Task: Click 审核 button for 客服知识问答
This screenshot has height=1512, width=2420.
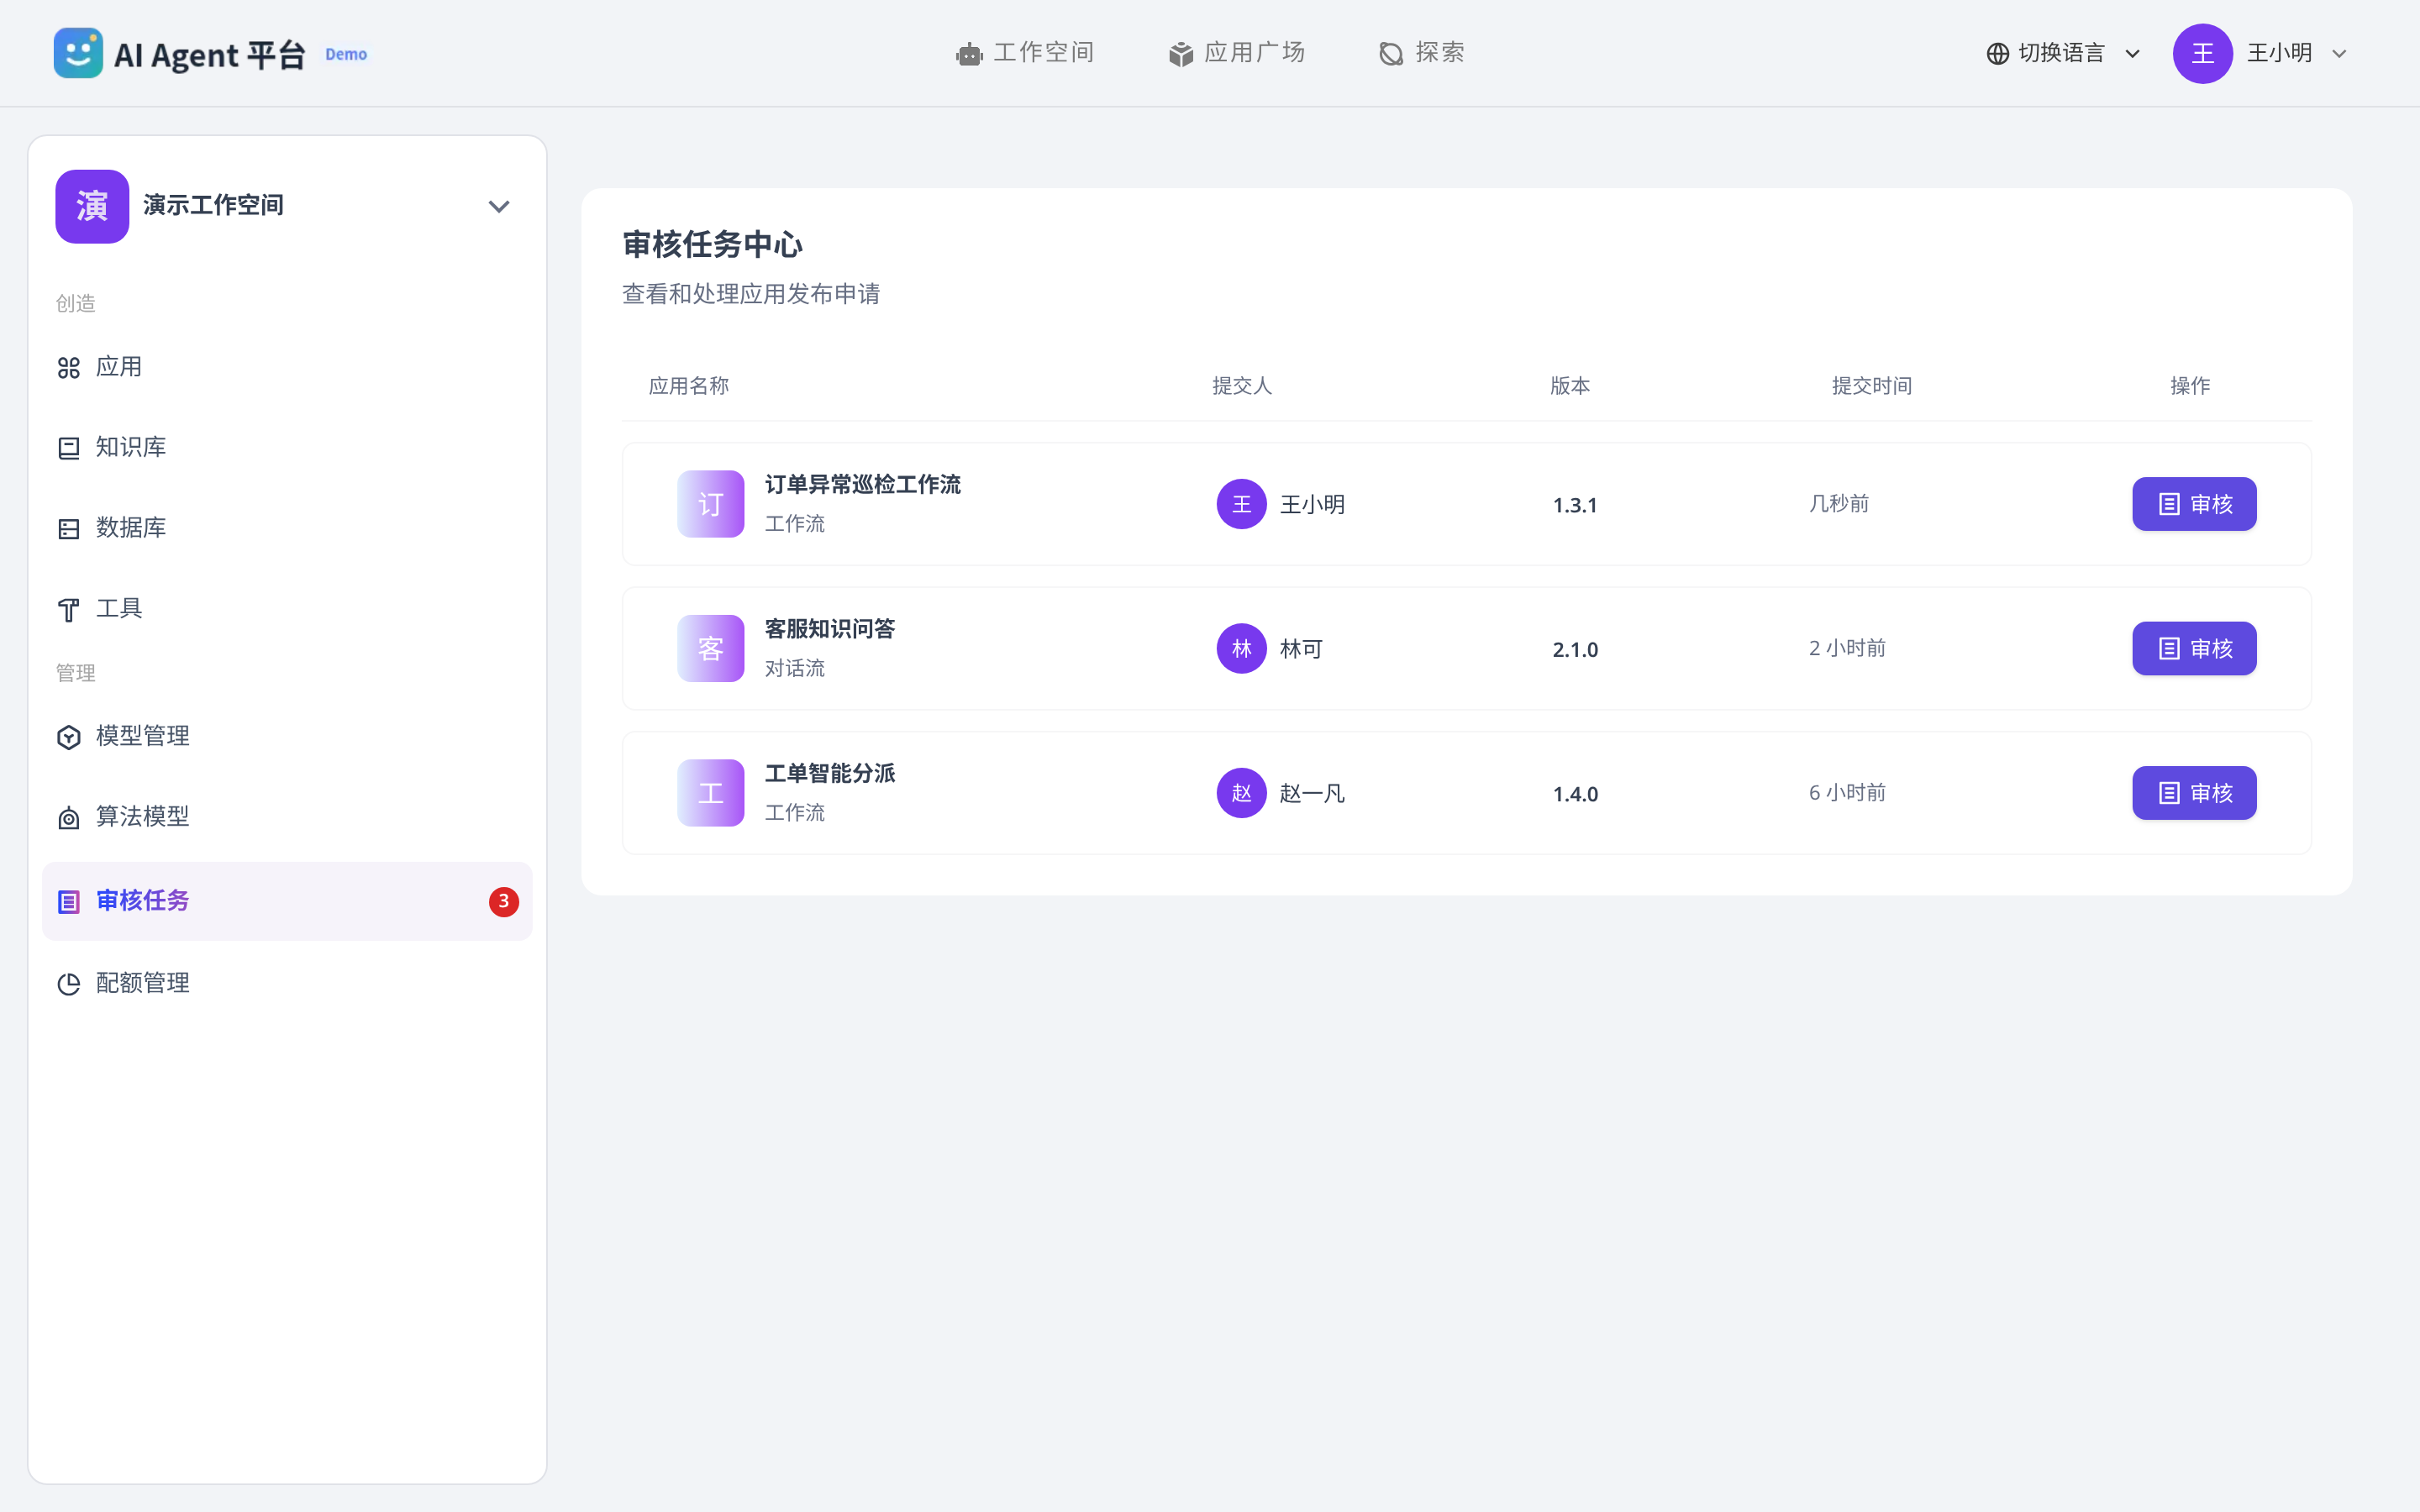Action: (x=2194, y=648)
